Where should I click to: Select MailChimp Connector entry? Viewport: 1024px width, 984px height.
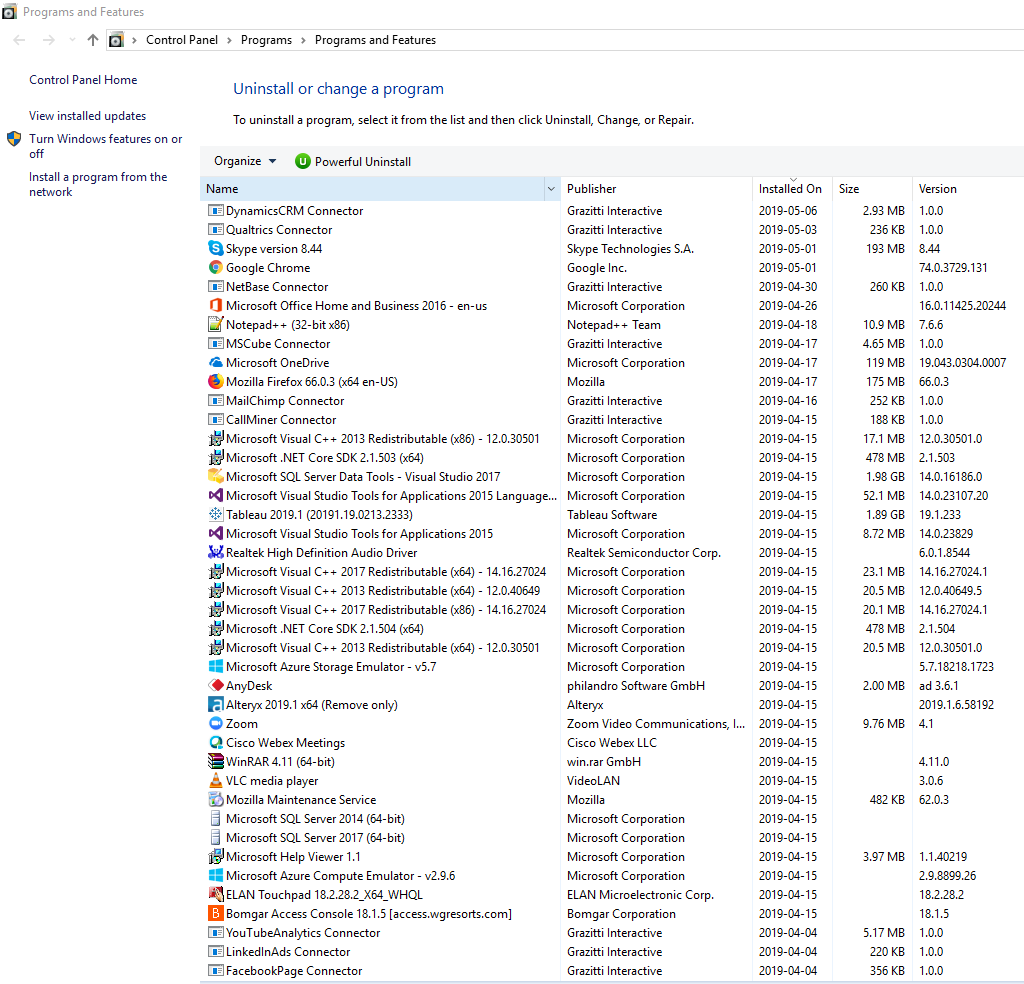click(612, 401)
